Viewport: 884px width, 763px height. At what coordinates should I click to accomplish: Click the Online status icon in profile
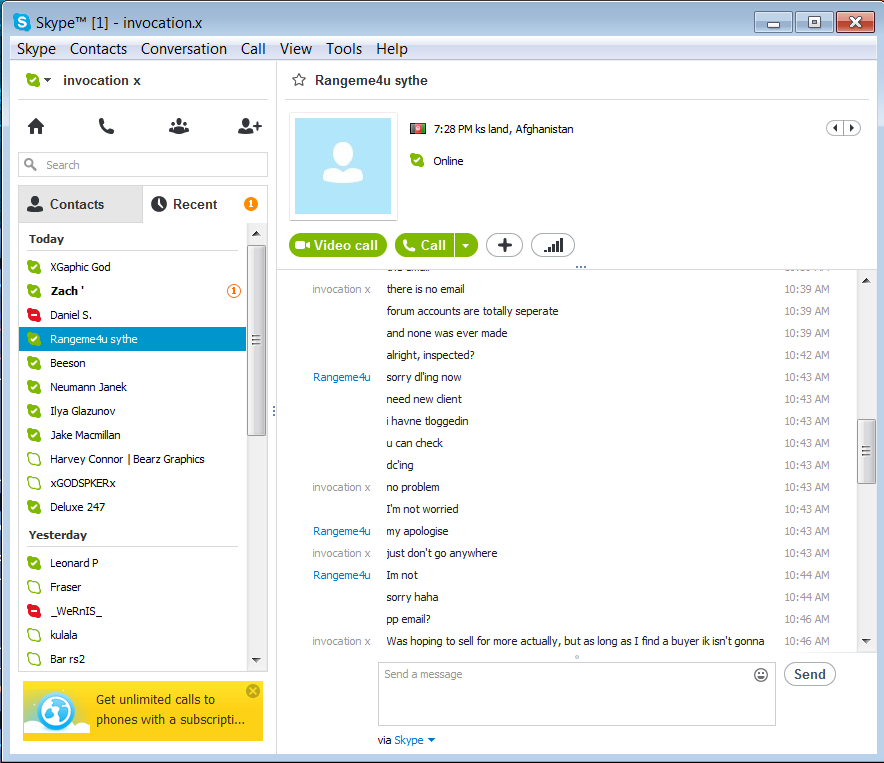coord(417,161)
